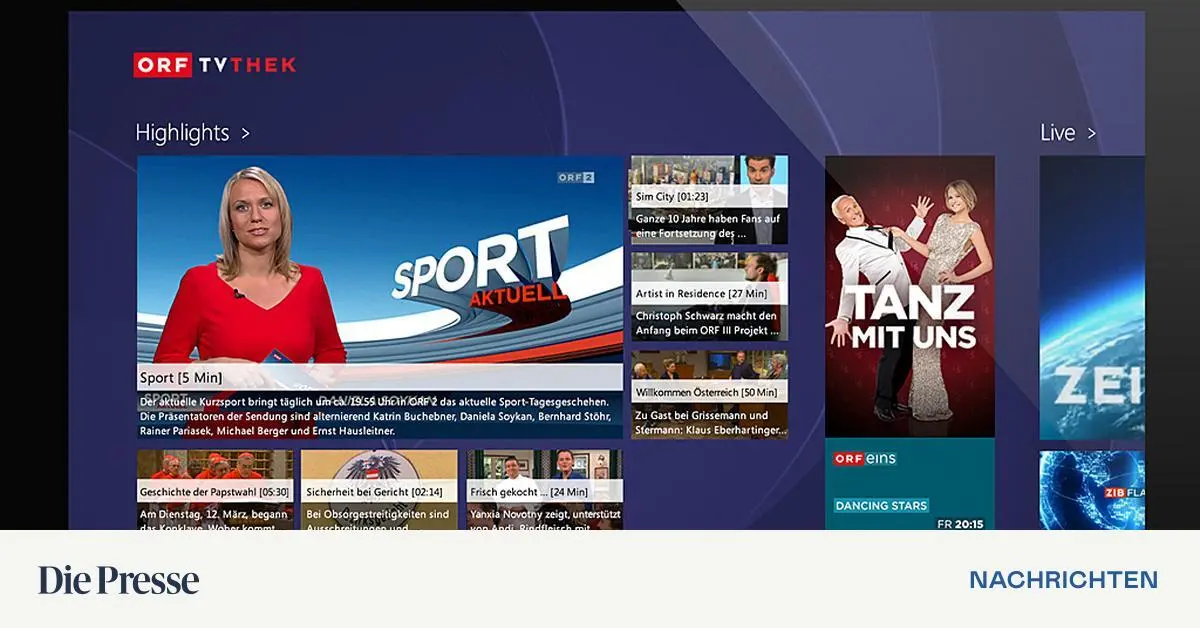
Task: Open Geschichte der Papstwahl video
Action: tap(215, 490)
